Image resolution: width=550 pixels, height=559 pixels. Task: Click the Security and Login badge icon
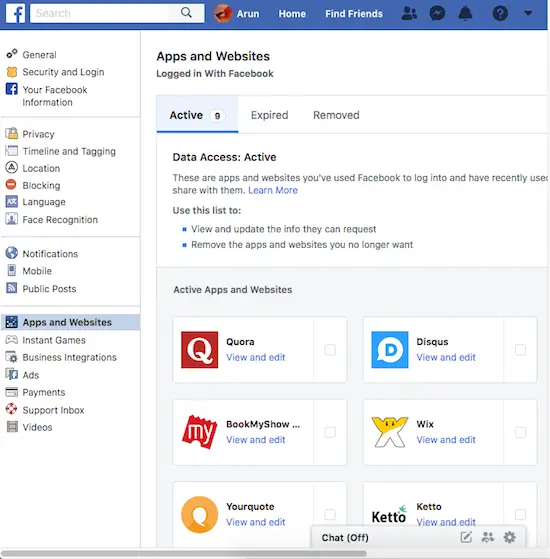coord(12,72)
